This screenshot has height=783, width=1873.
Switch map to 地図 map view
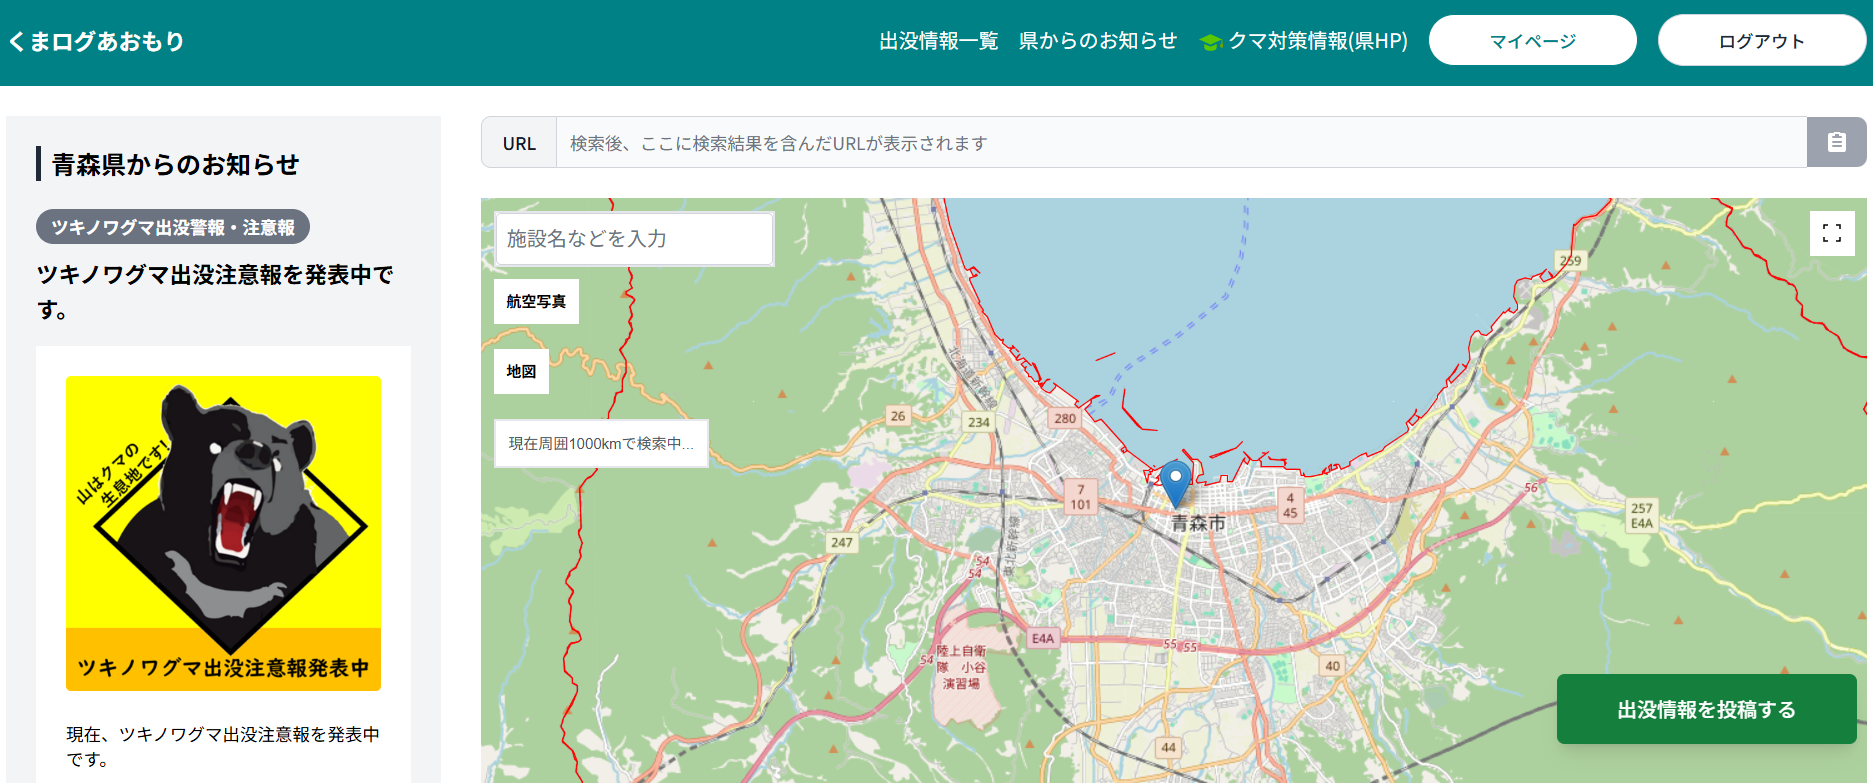point(521,371)
